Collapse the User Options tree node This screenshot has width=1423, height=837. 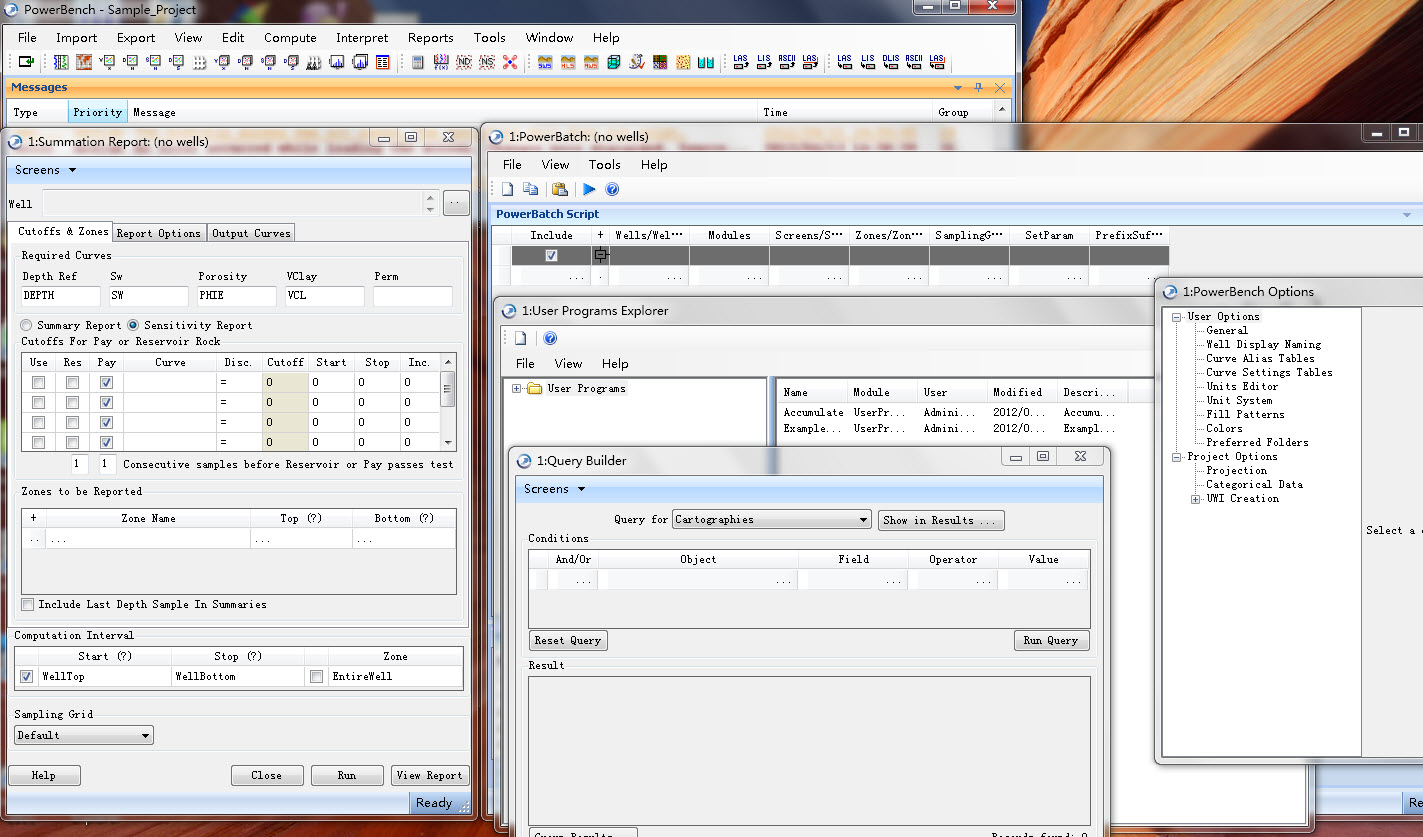[1176, 316]
